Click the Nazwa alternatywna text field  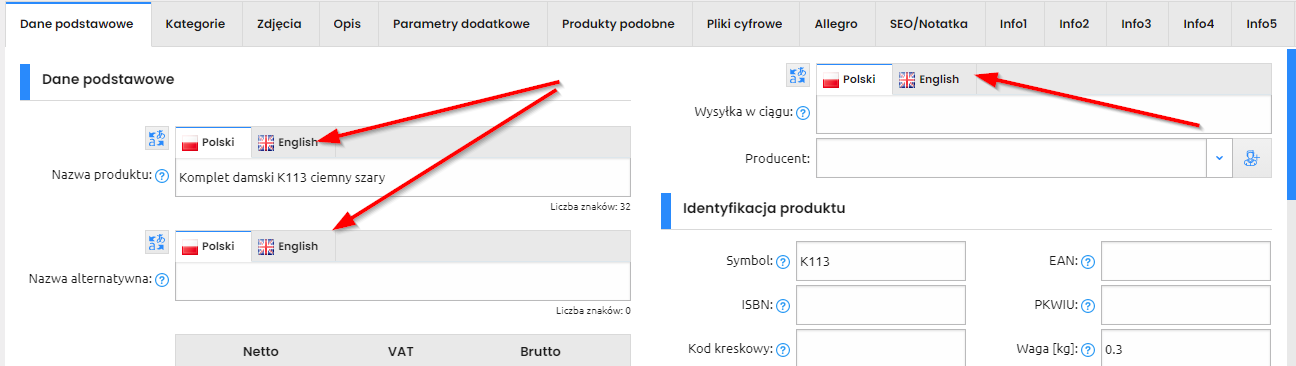403,281
